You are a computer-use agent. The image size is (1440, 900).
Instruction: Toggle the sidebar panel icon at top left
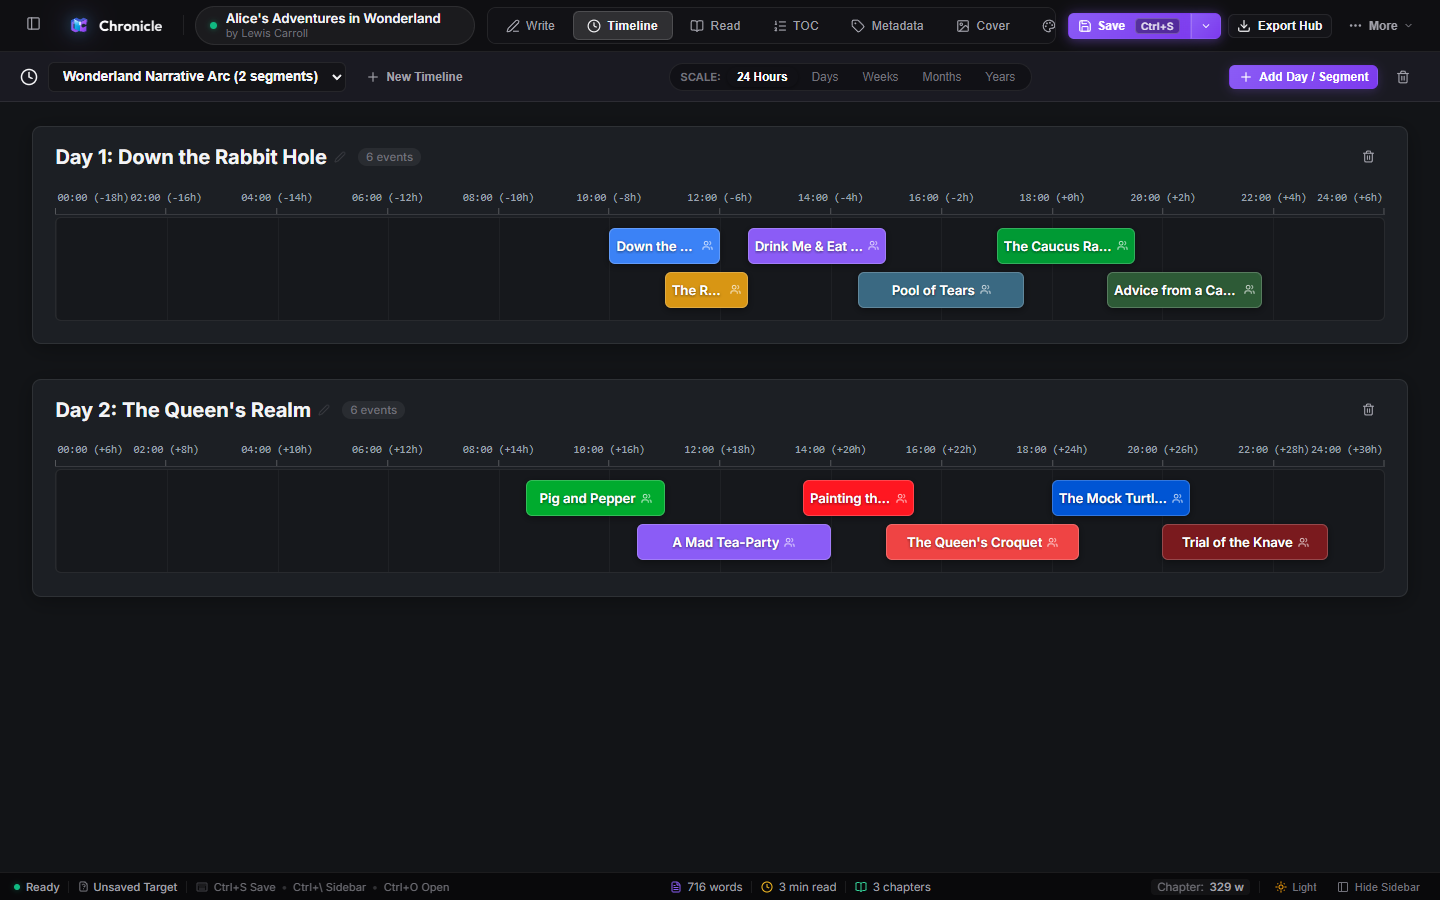click(33, 24)
